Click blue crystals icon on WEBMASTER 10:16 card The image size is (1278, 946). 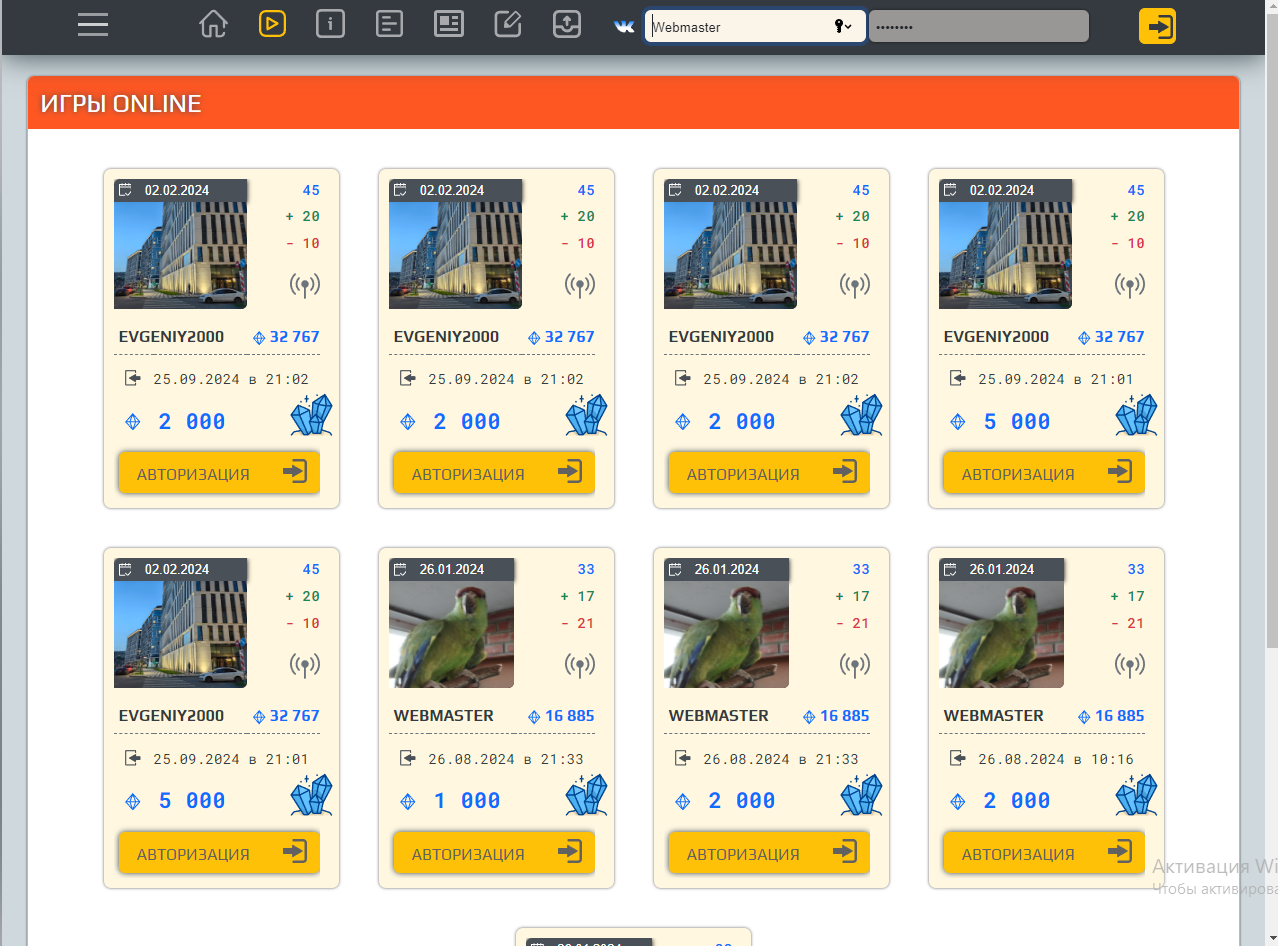(x=1137, y=795)
